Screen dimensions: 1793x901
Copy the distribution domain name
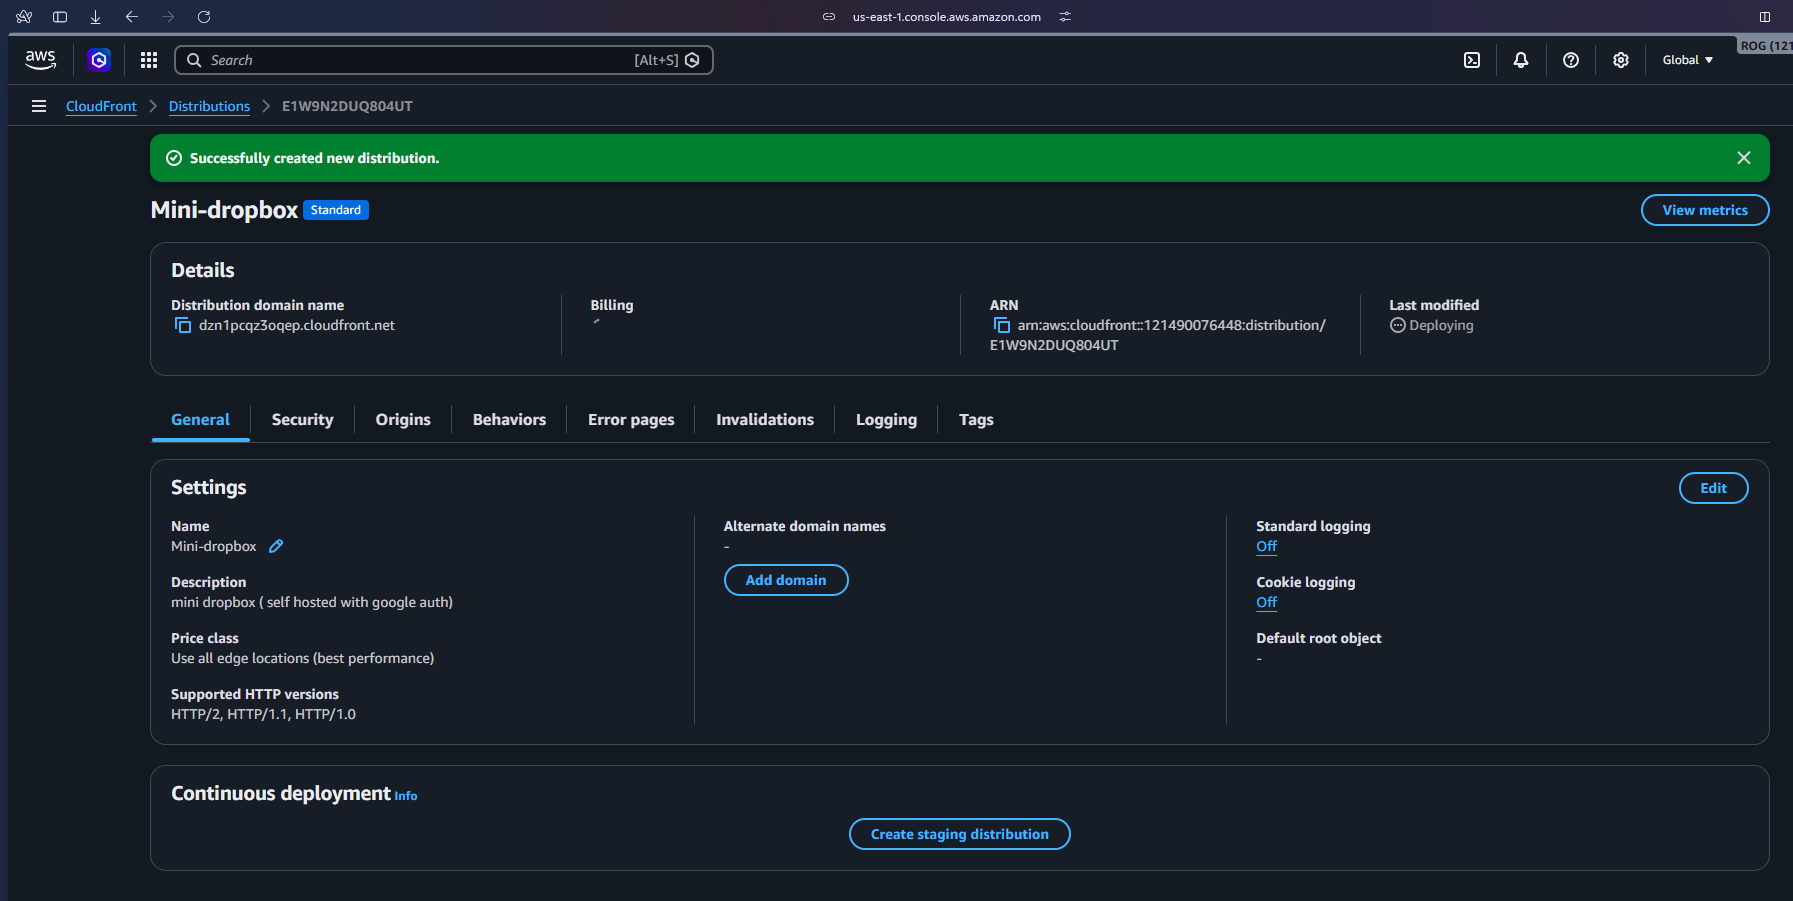183,326
